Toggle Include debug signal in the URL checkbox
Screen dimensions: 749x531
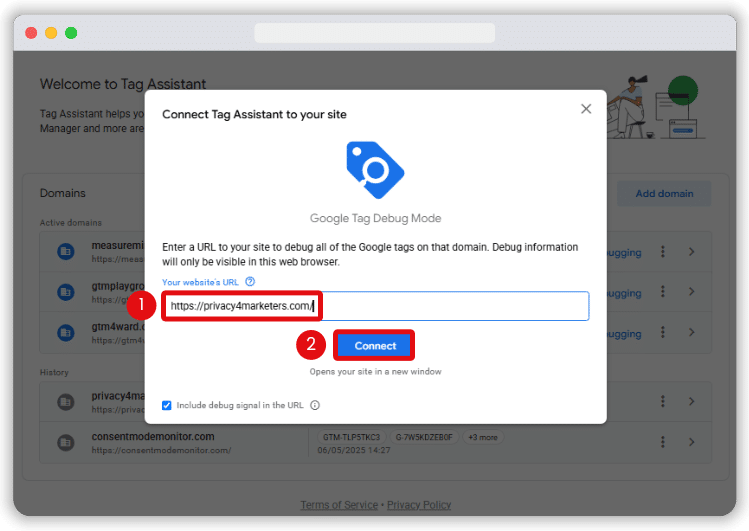[166, 405]
